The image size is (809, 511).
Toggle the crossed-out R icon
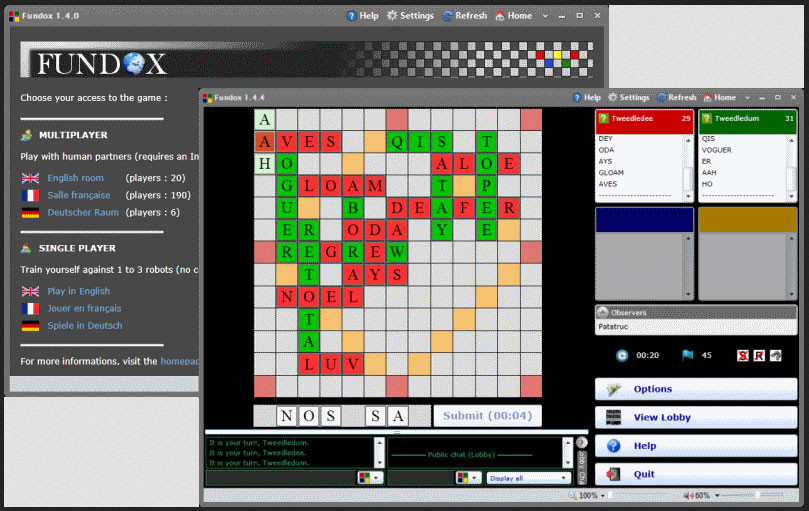[759, 356]
